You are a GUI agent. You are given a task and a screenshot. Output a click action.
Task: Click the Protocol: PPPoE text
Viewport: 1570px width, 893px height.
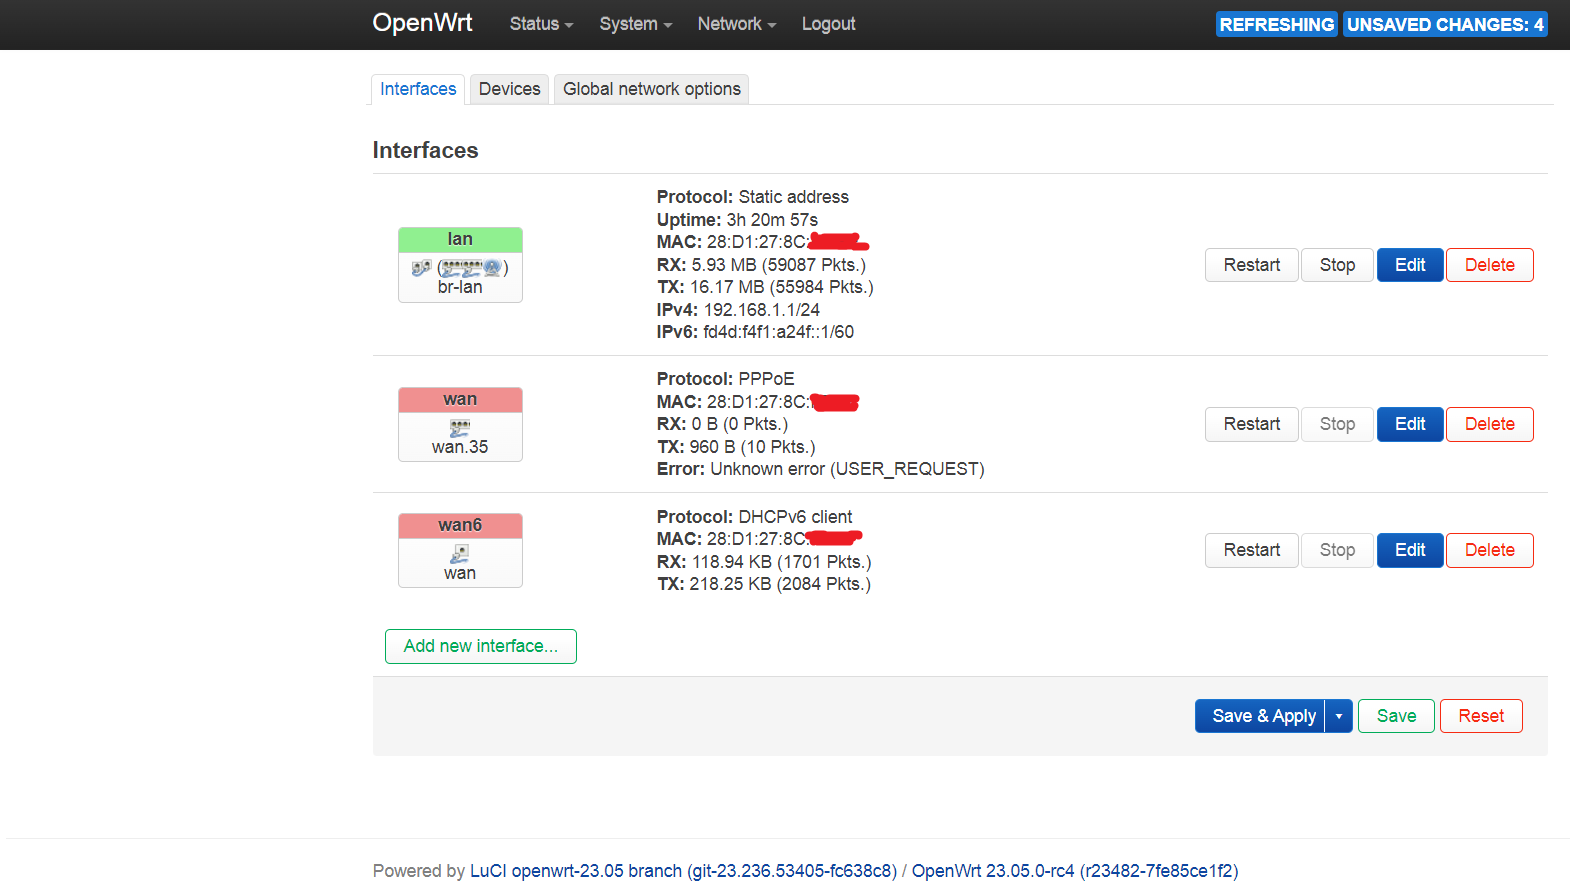pos(725,379)
